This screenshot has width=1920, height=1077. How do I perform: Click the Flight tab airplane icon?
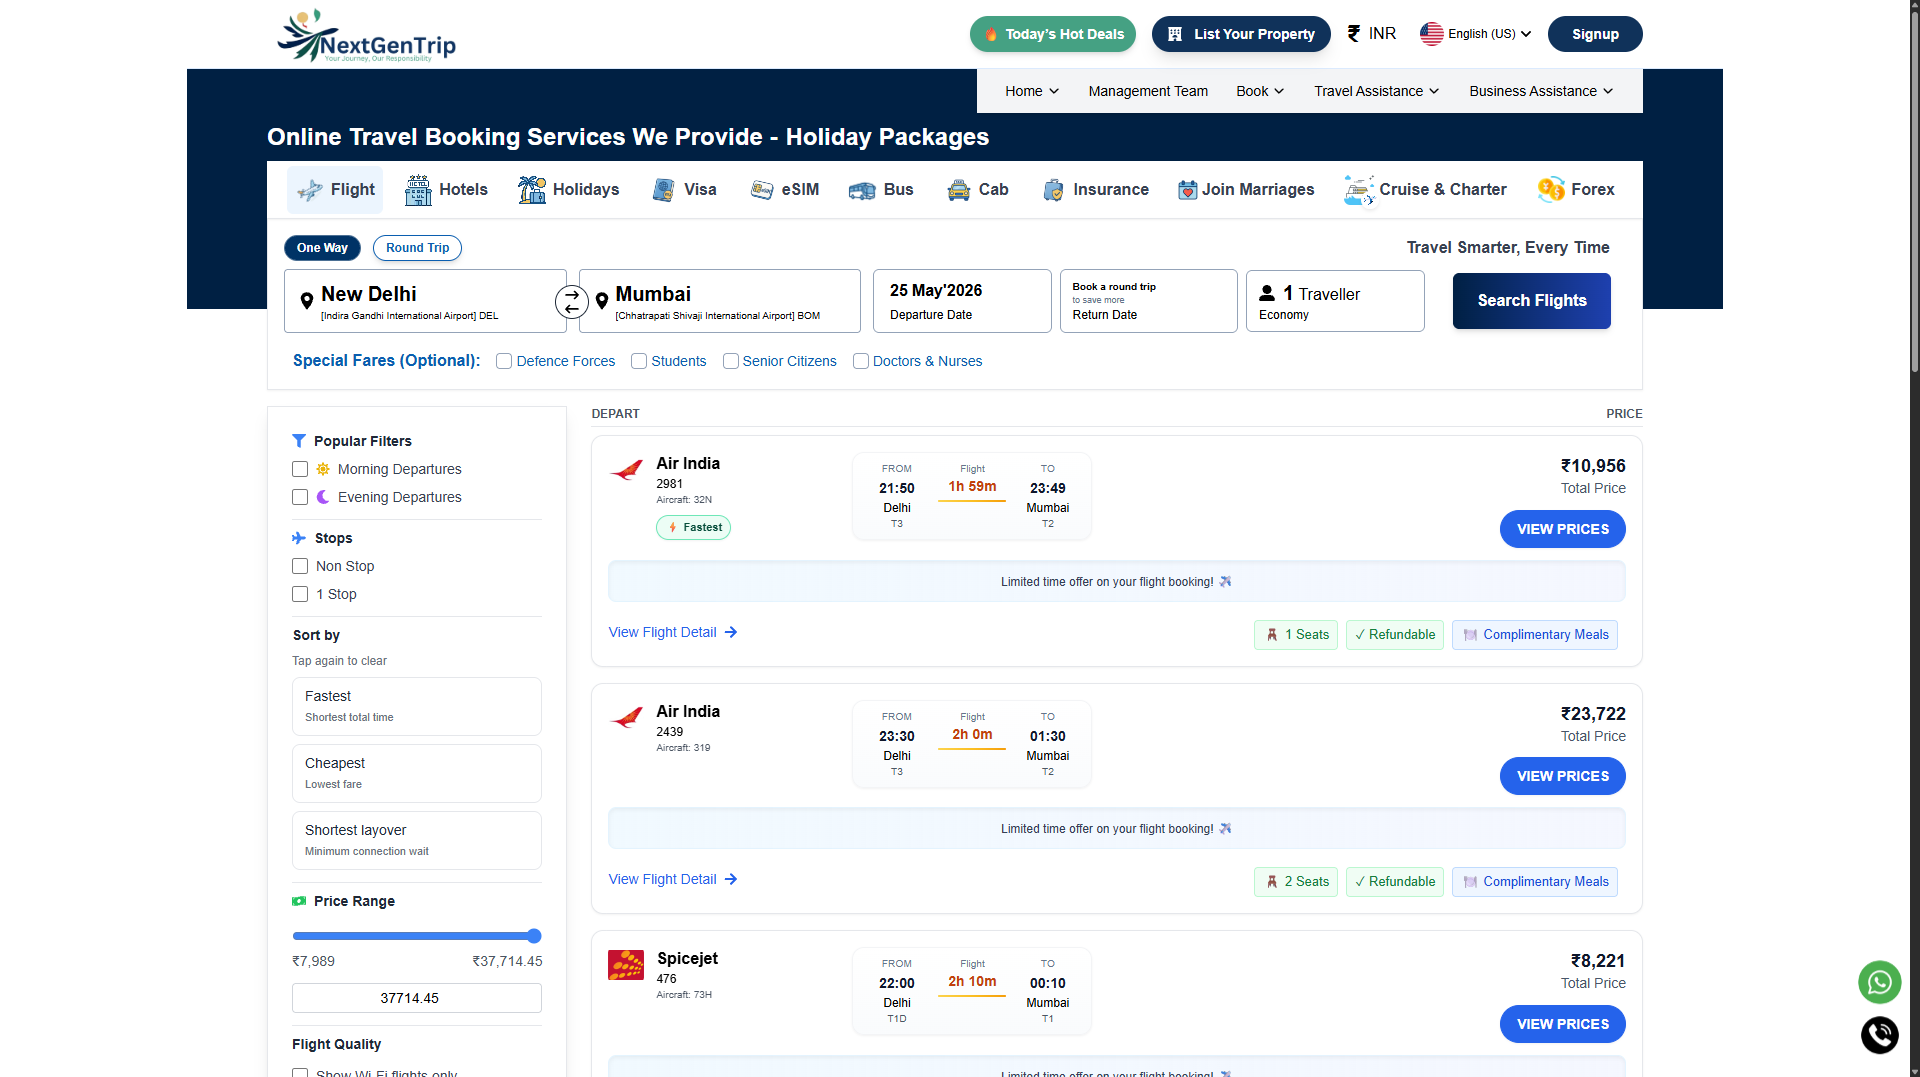(x=310, y=190)
